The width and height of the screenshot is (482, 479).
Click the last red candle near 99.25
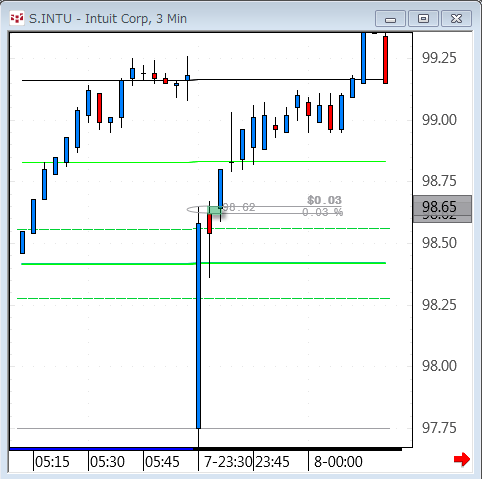tap(385, 60)
